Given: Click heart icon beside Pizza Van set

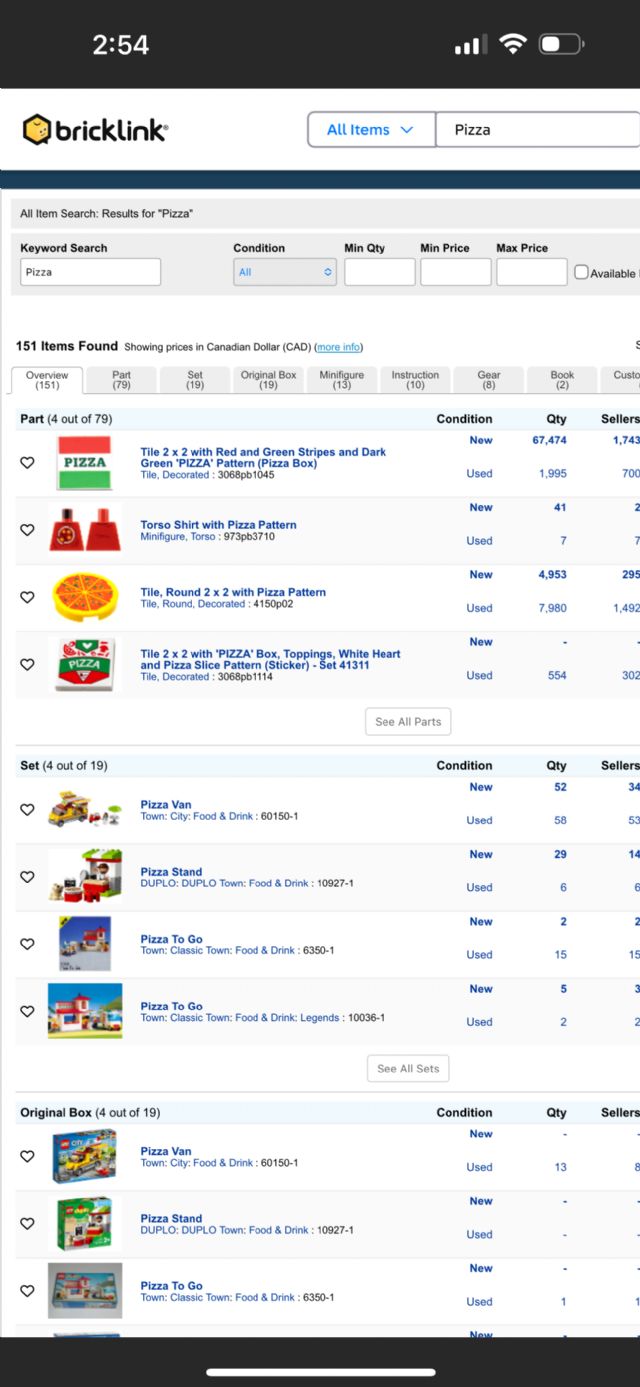Looking at the screenshot, I should point(28,810).
